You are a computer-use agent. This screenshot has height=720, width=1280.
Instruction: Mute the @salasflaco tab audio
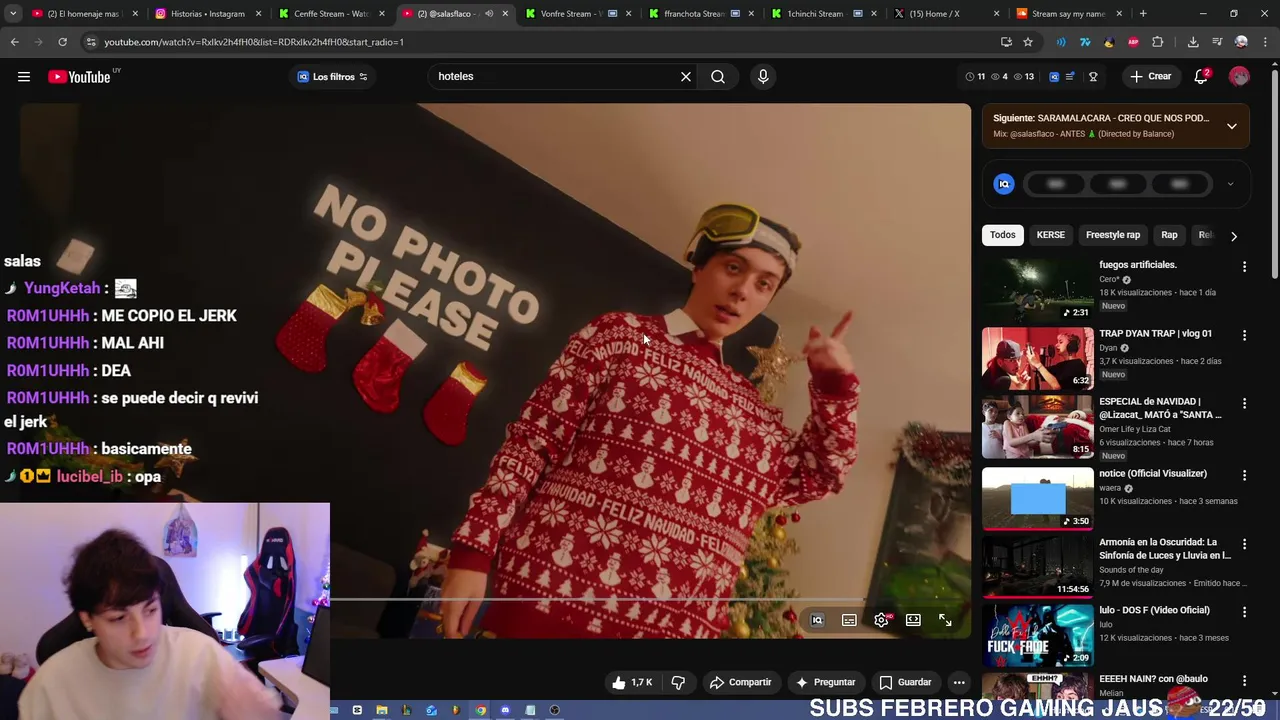(x=489, y=14)
